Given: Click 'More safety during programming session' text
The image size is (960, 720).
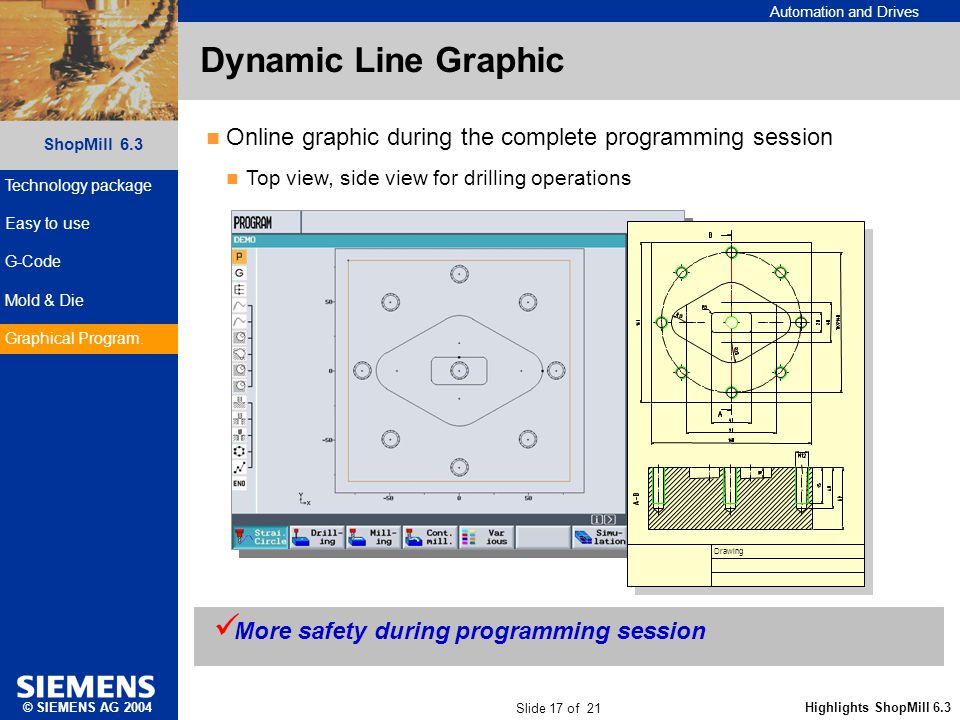Looking at the screenshot, I should (x=470, y=631).
